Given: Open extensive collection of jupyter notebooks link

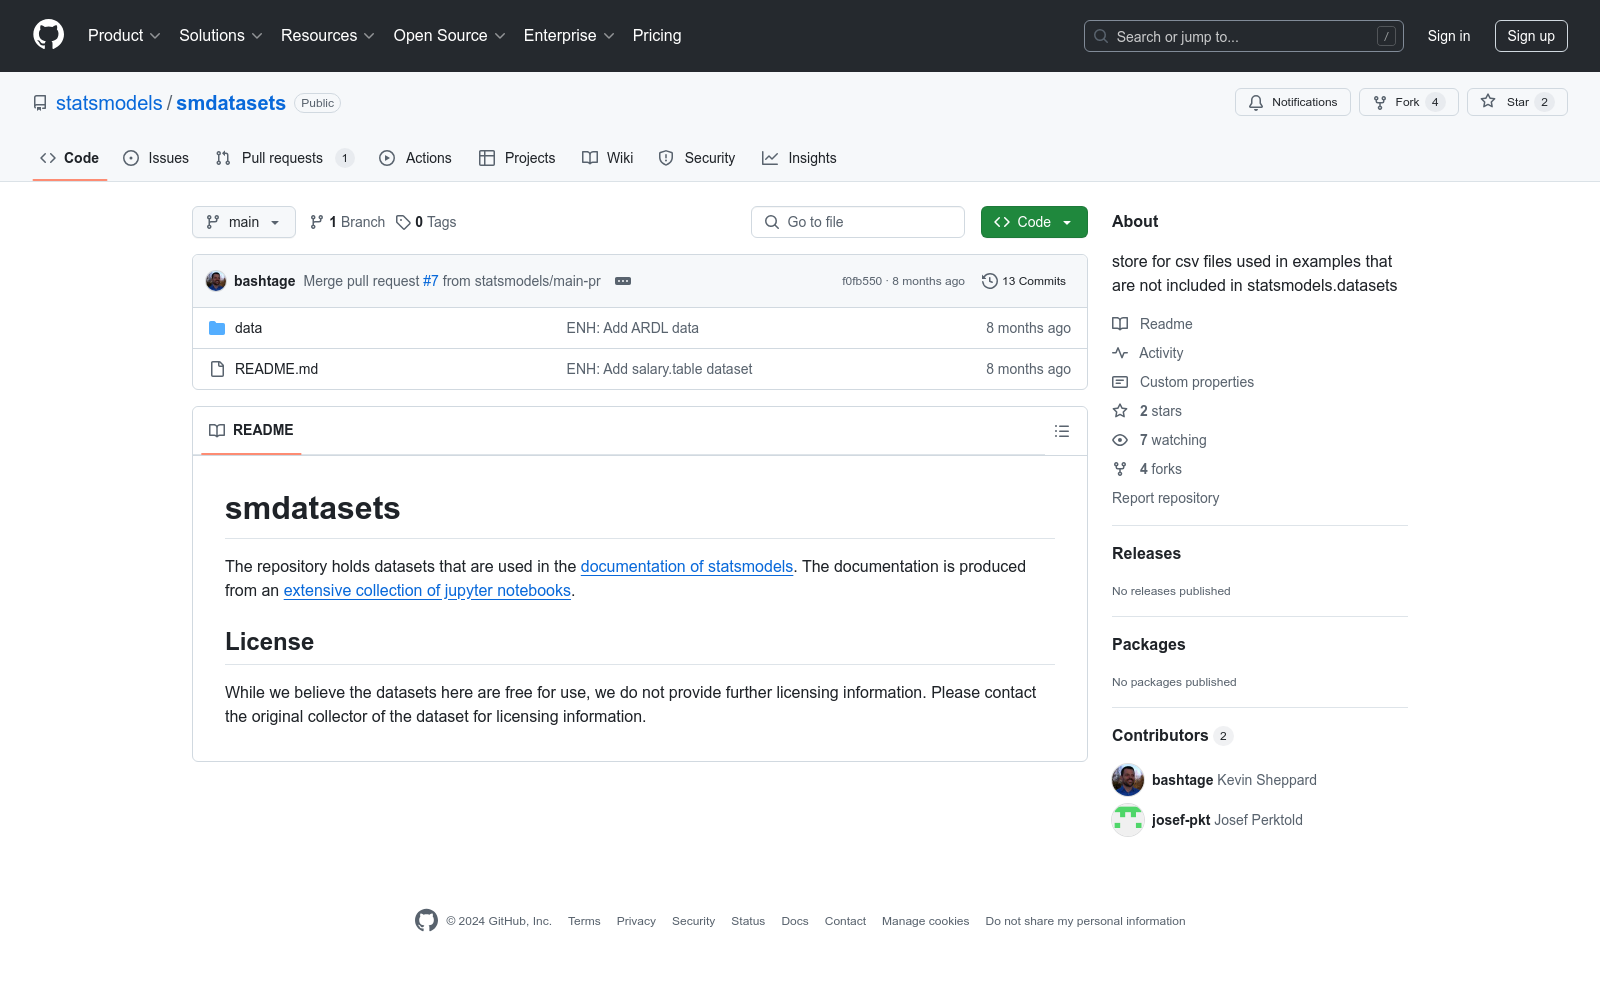Looking at the screenshot, I should (x=427, y=590).
